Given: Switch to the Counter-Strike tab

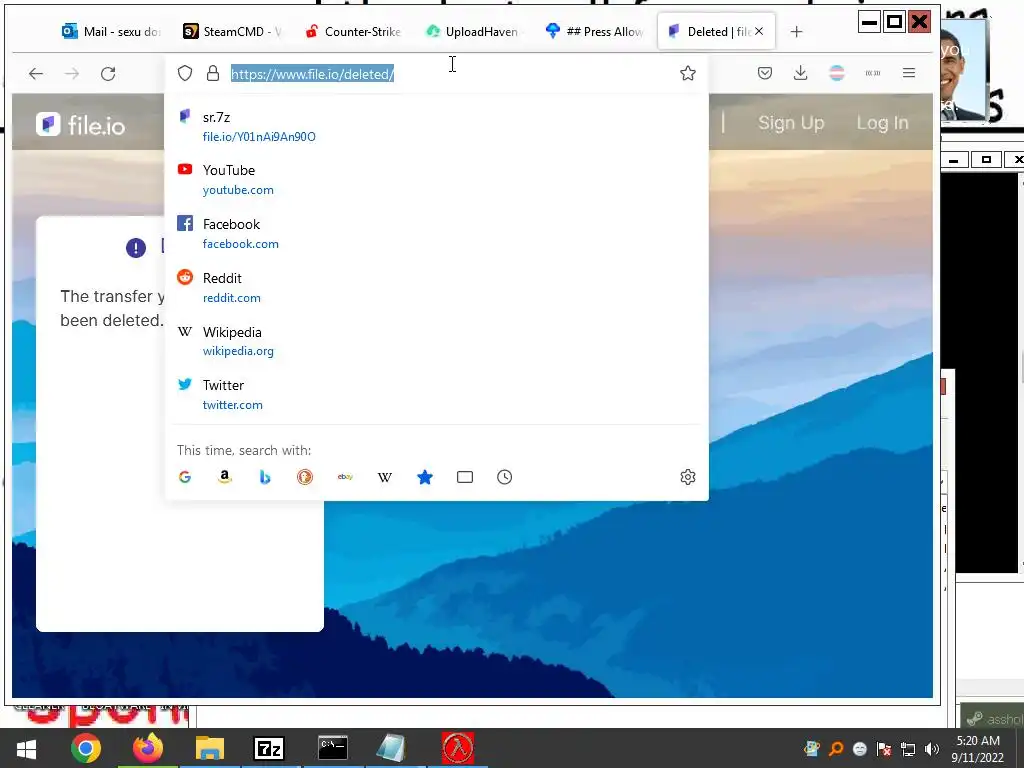Looking at the screenshot, I should tap(353, 31).
